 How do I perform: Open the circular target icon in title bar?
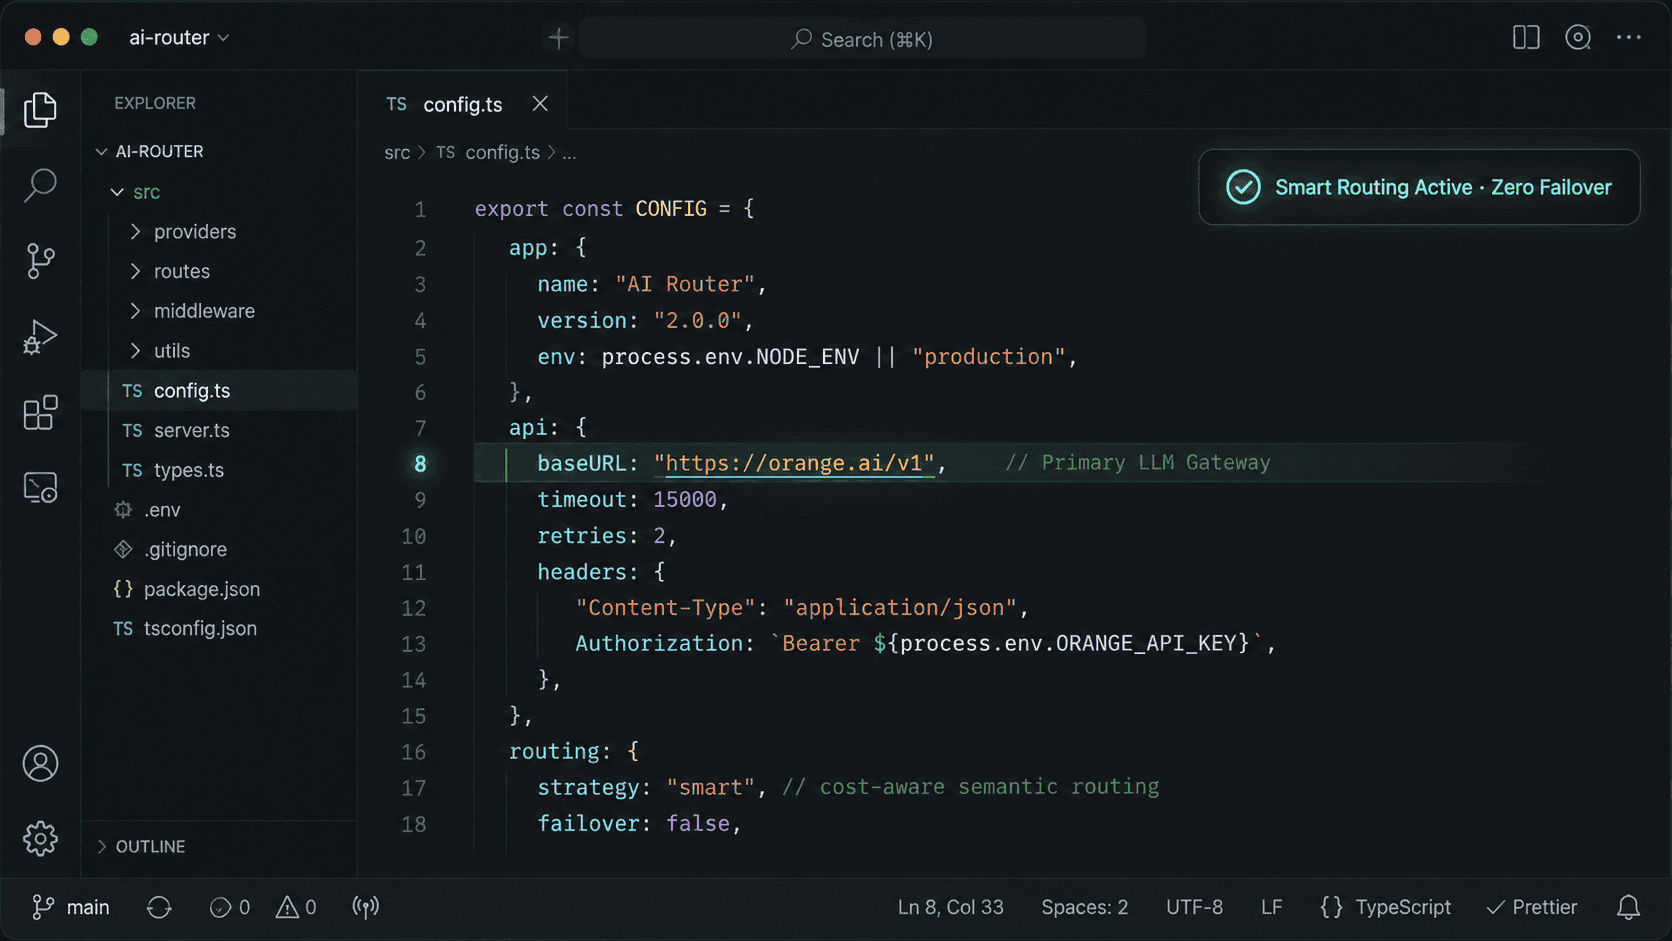pos(1578,38)
